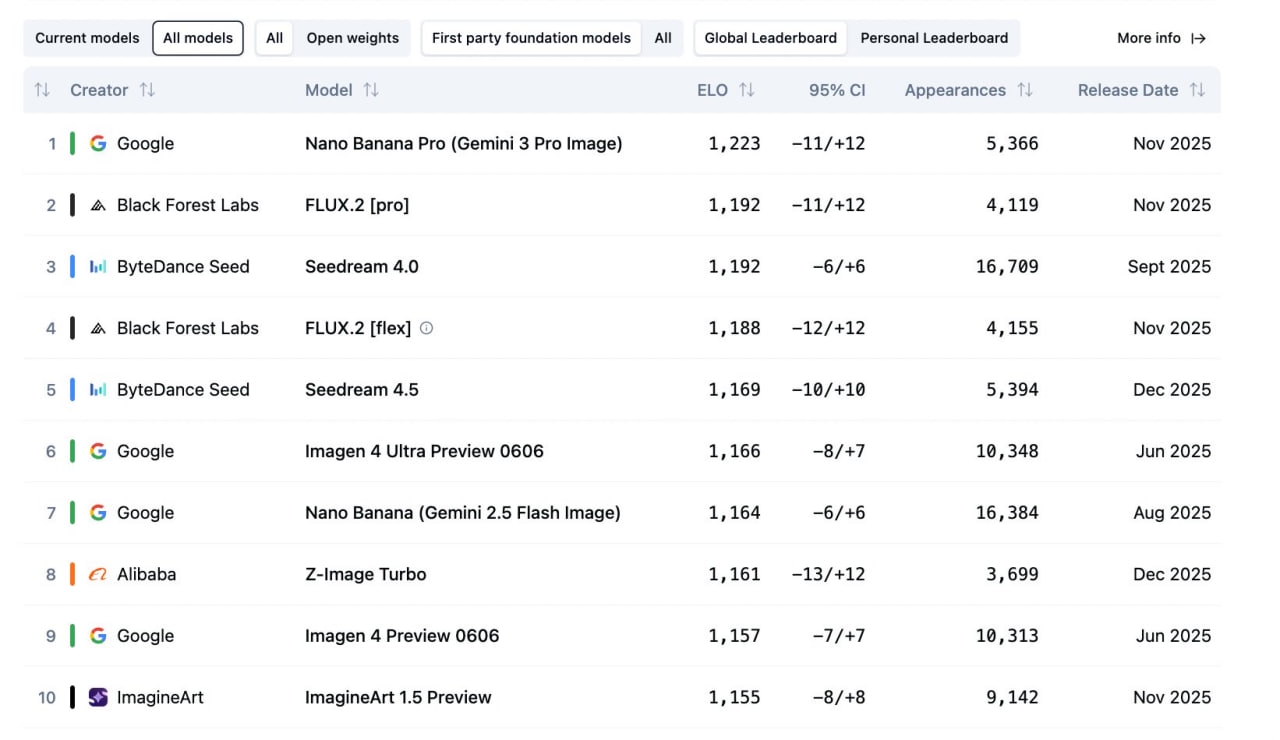Viewport: 1280px width, 740px height.
Task: Select the Global Leaderboard tab
Action: click(770, 38)
